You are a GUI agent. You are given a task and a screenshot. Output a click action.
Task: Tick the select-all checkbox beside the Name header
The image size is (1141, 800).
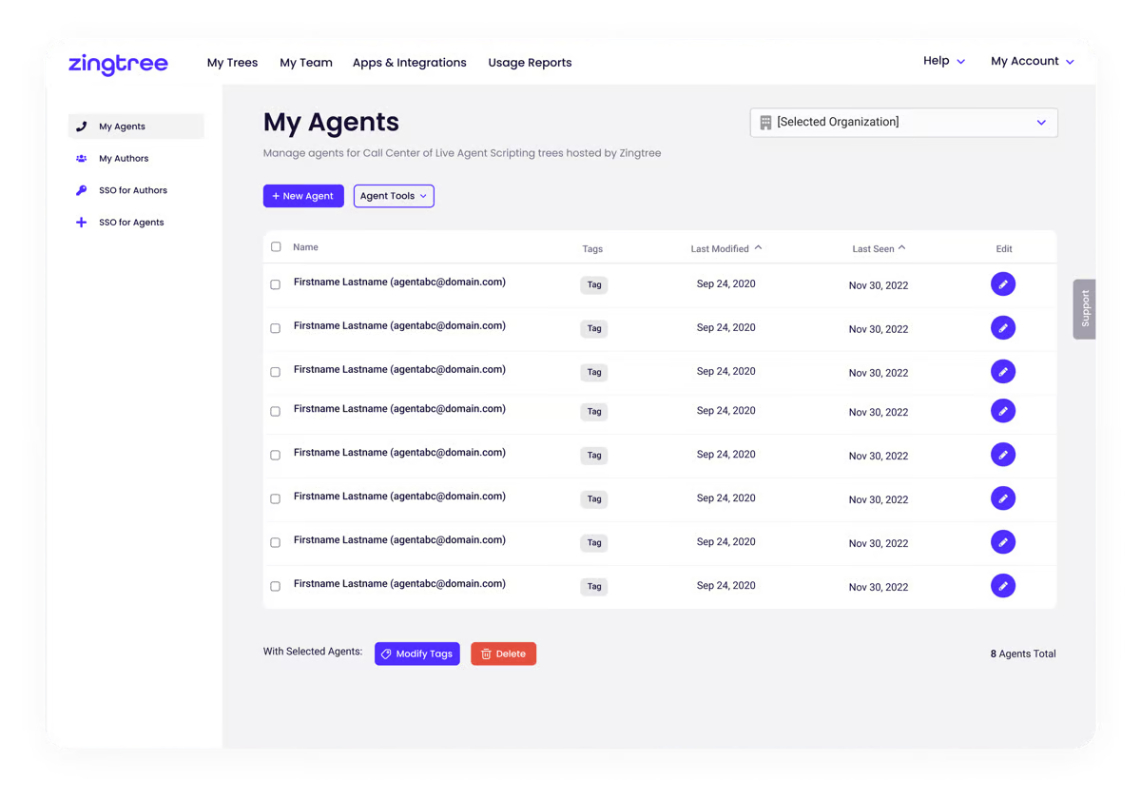point(276,247)
